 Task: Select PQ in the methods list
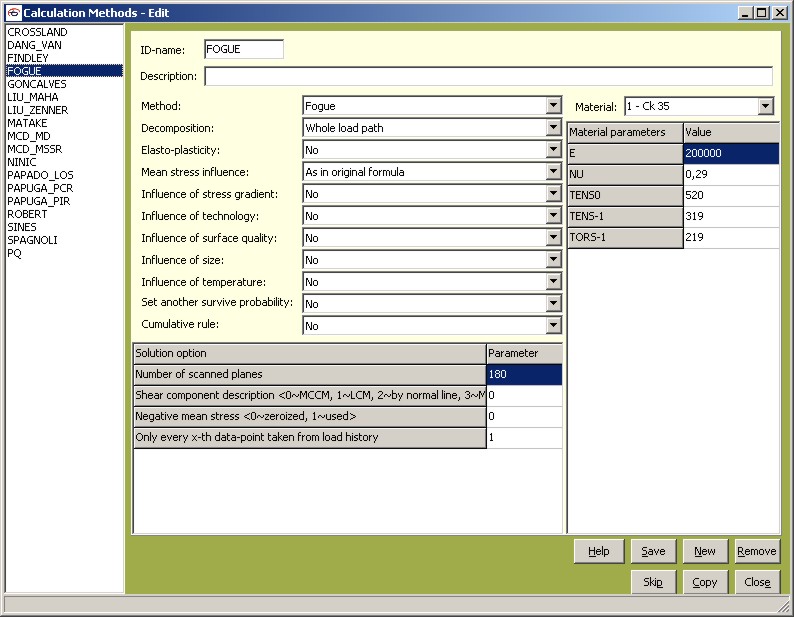pyautogui.click(x=64, y=253)
